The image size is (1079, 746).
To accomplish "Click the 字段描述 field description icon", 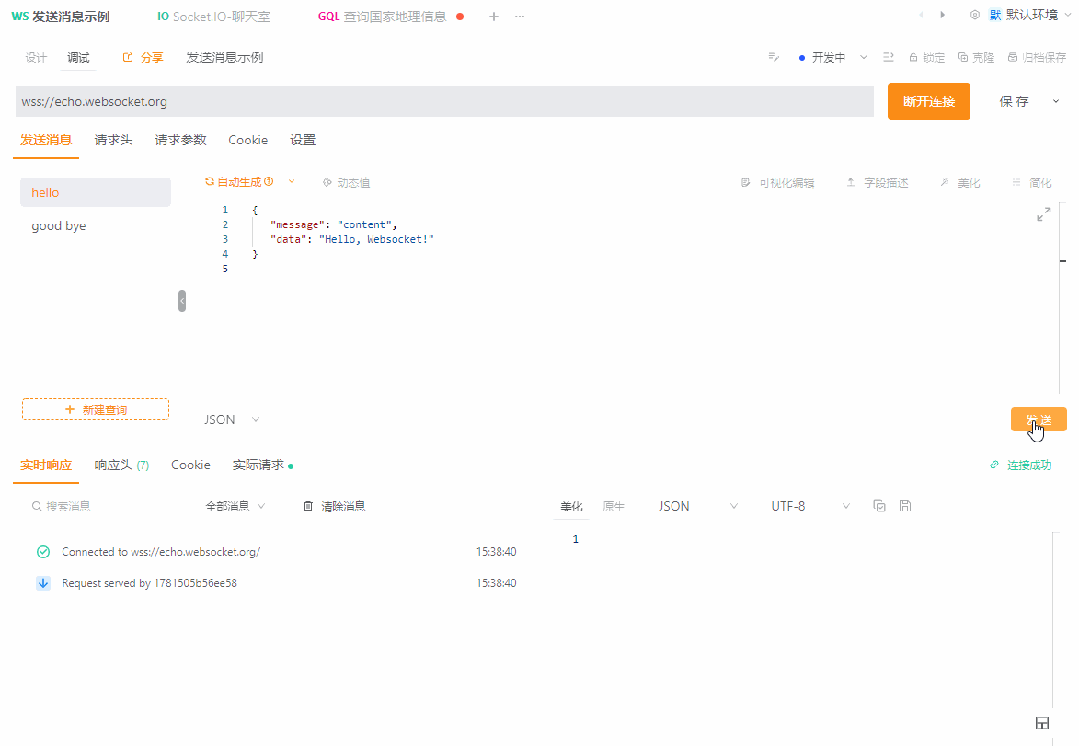I will [875, 182].
